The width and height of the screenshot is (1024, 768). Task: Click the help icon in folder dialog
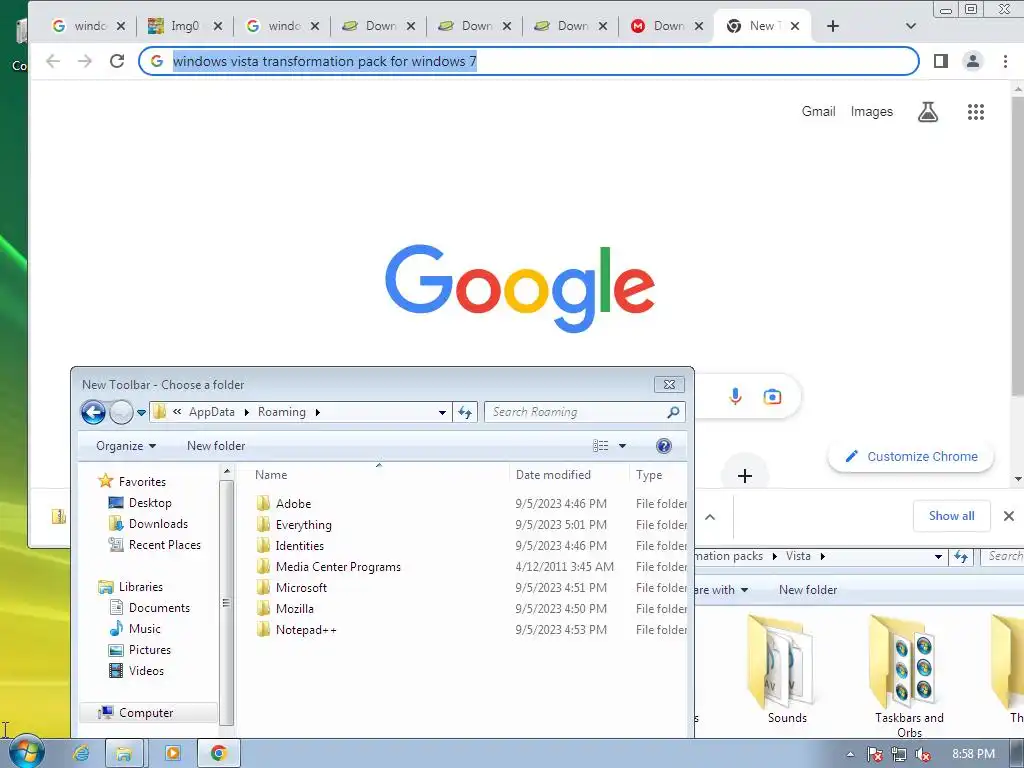664,446
